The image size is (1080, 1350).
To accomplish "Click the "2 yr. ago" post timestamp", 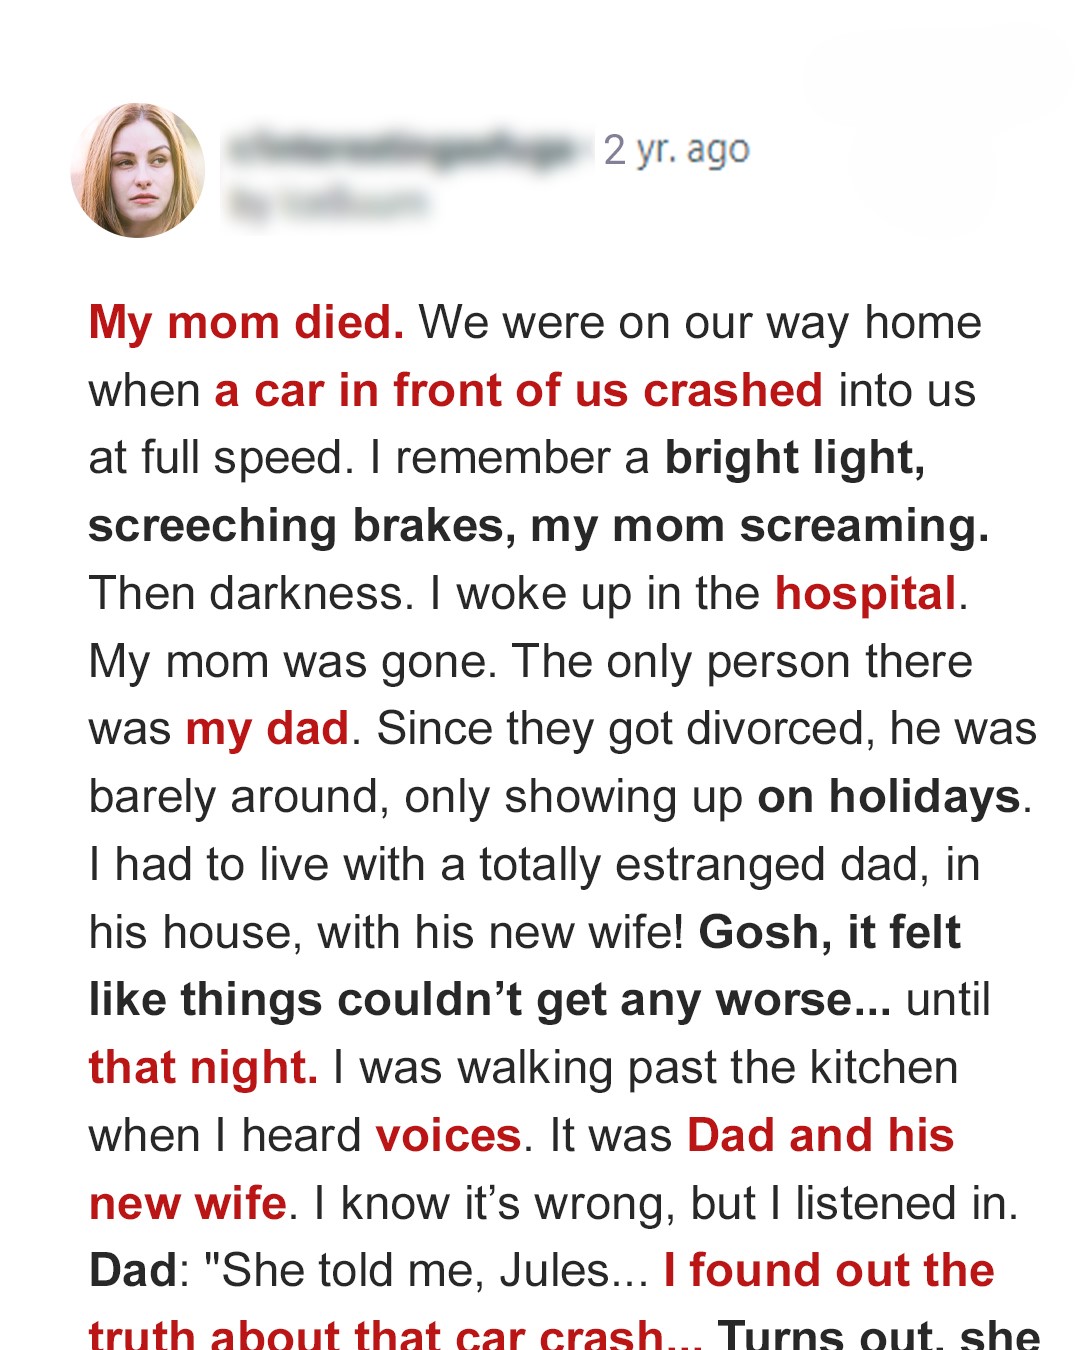I will [x=676, y=150].
